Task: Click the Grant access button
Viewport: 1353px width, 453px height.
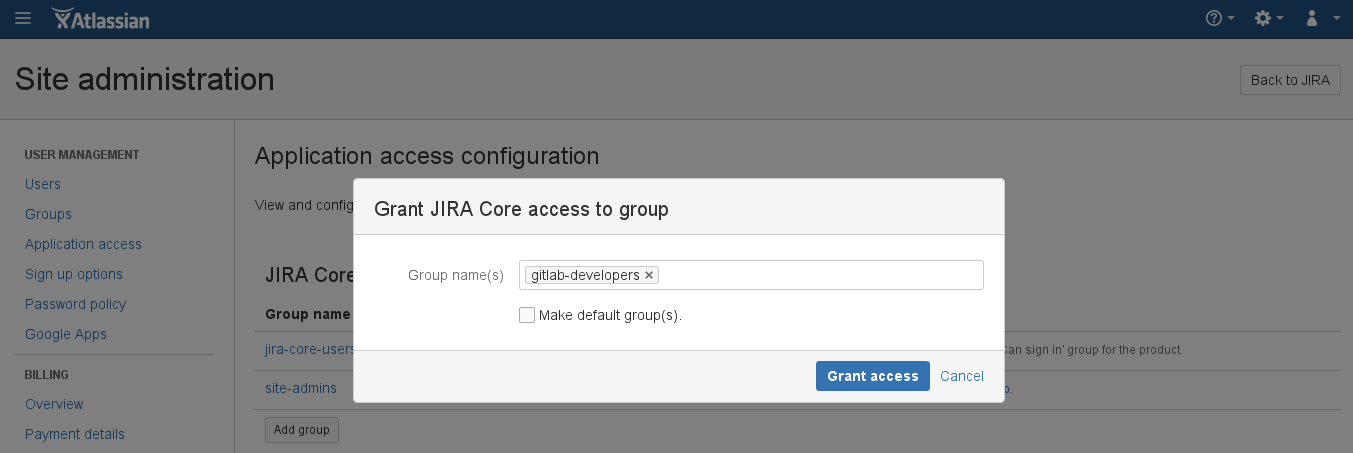Action: [x=872, y=376]
